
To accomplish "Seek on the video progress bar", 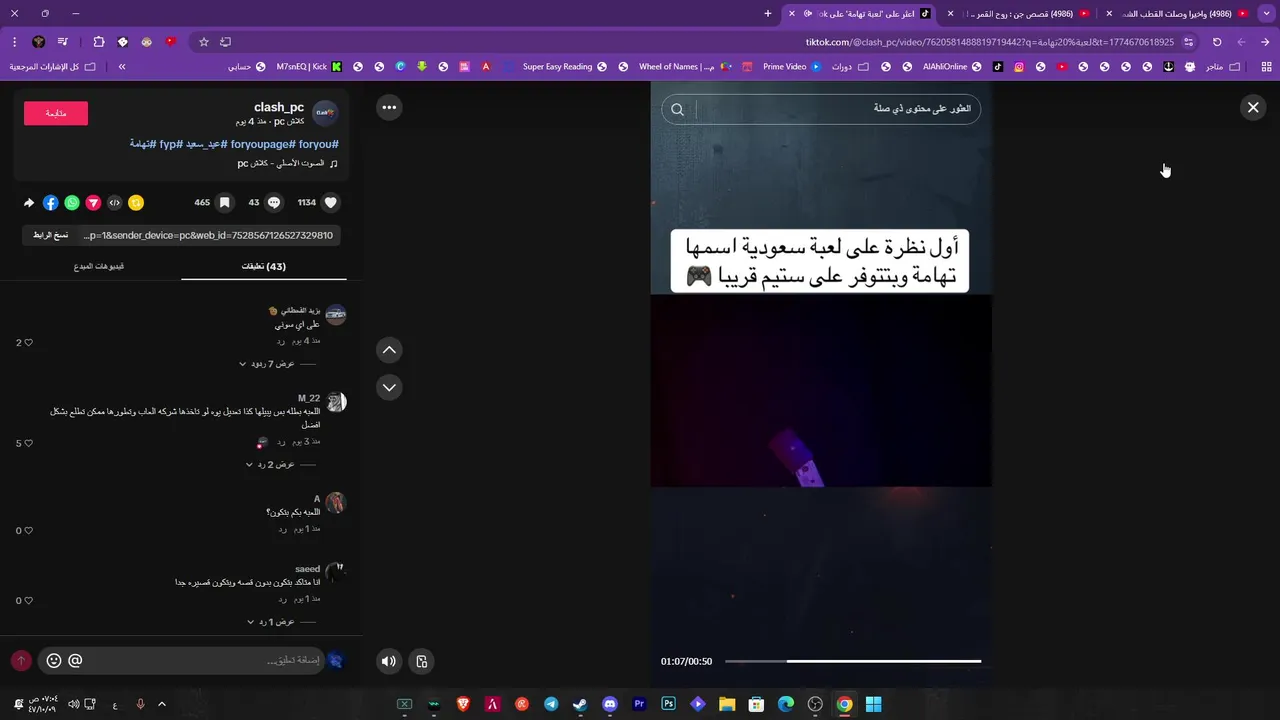I will click(853, 661).
